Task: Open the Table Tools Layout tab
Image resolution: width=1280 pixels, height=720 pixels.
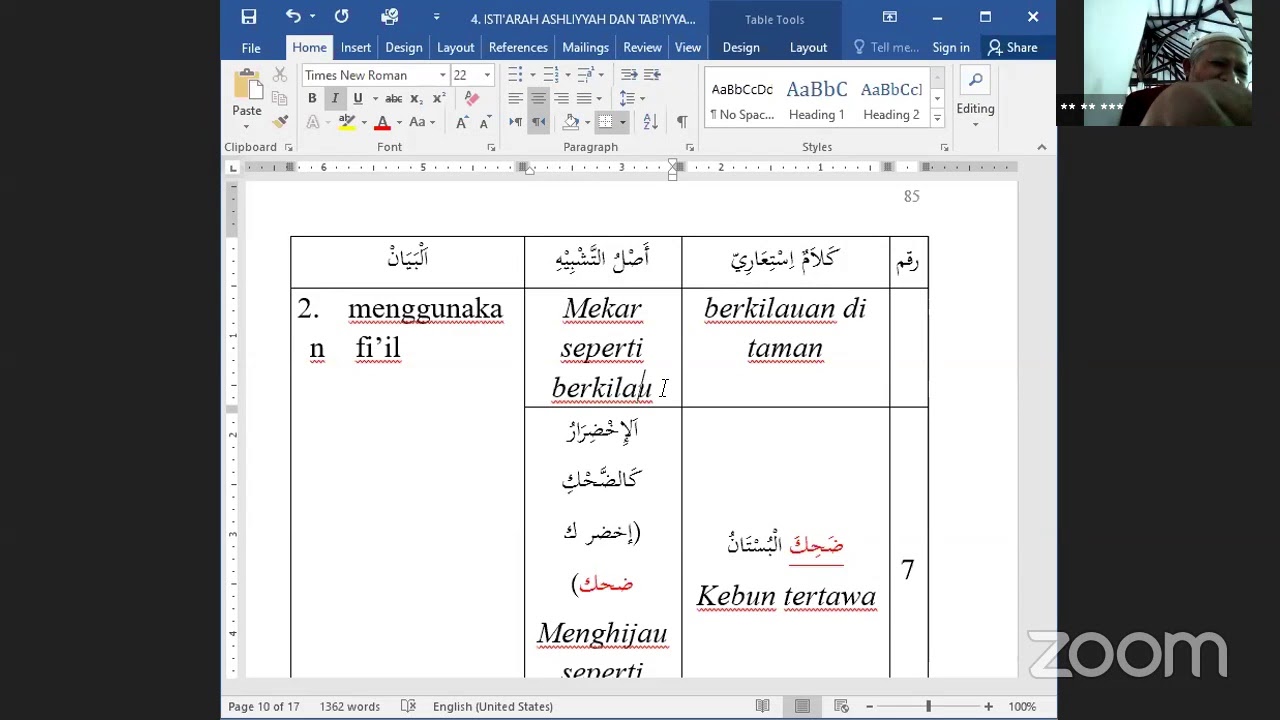Action: [808, 47]
